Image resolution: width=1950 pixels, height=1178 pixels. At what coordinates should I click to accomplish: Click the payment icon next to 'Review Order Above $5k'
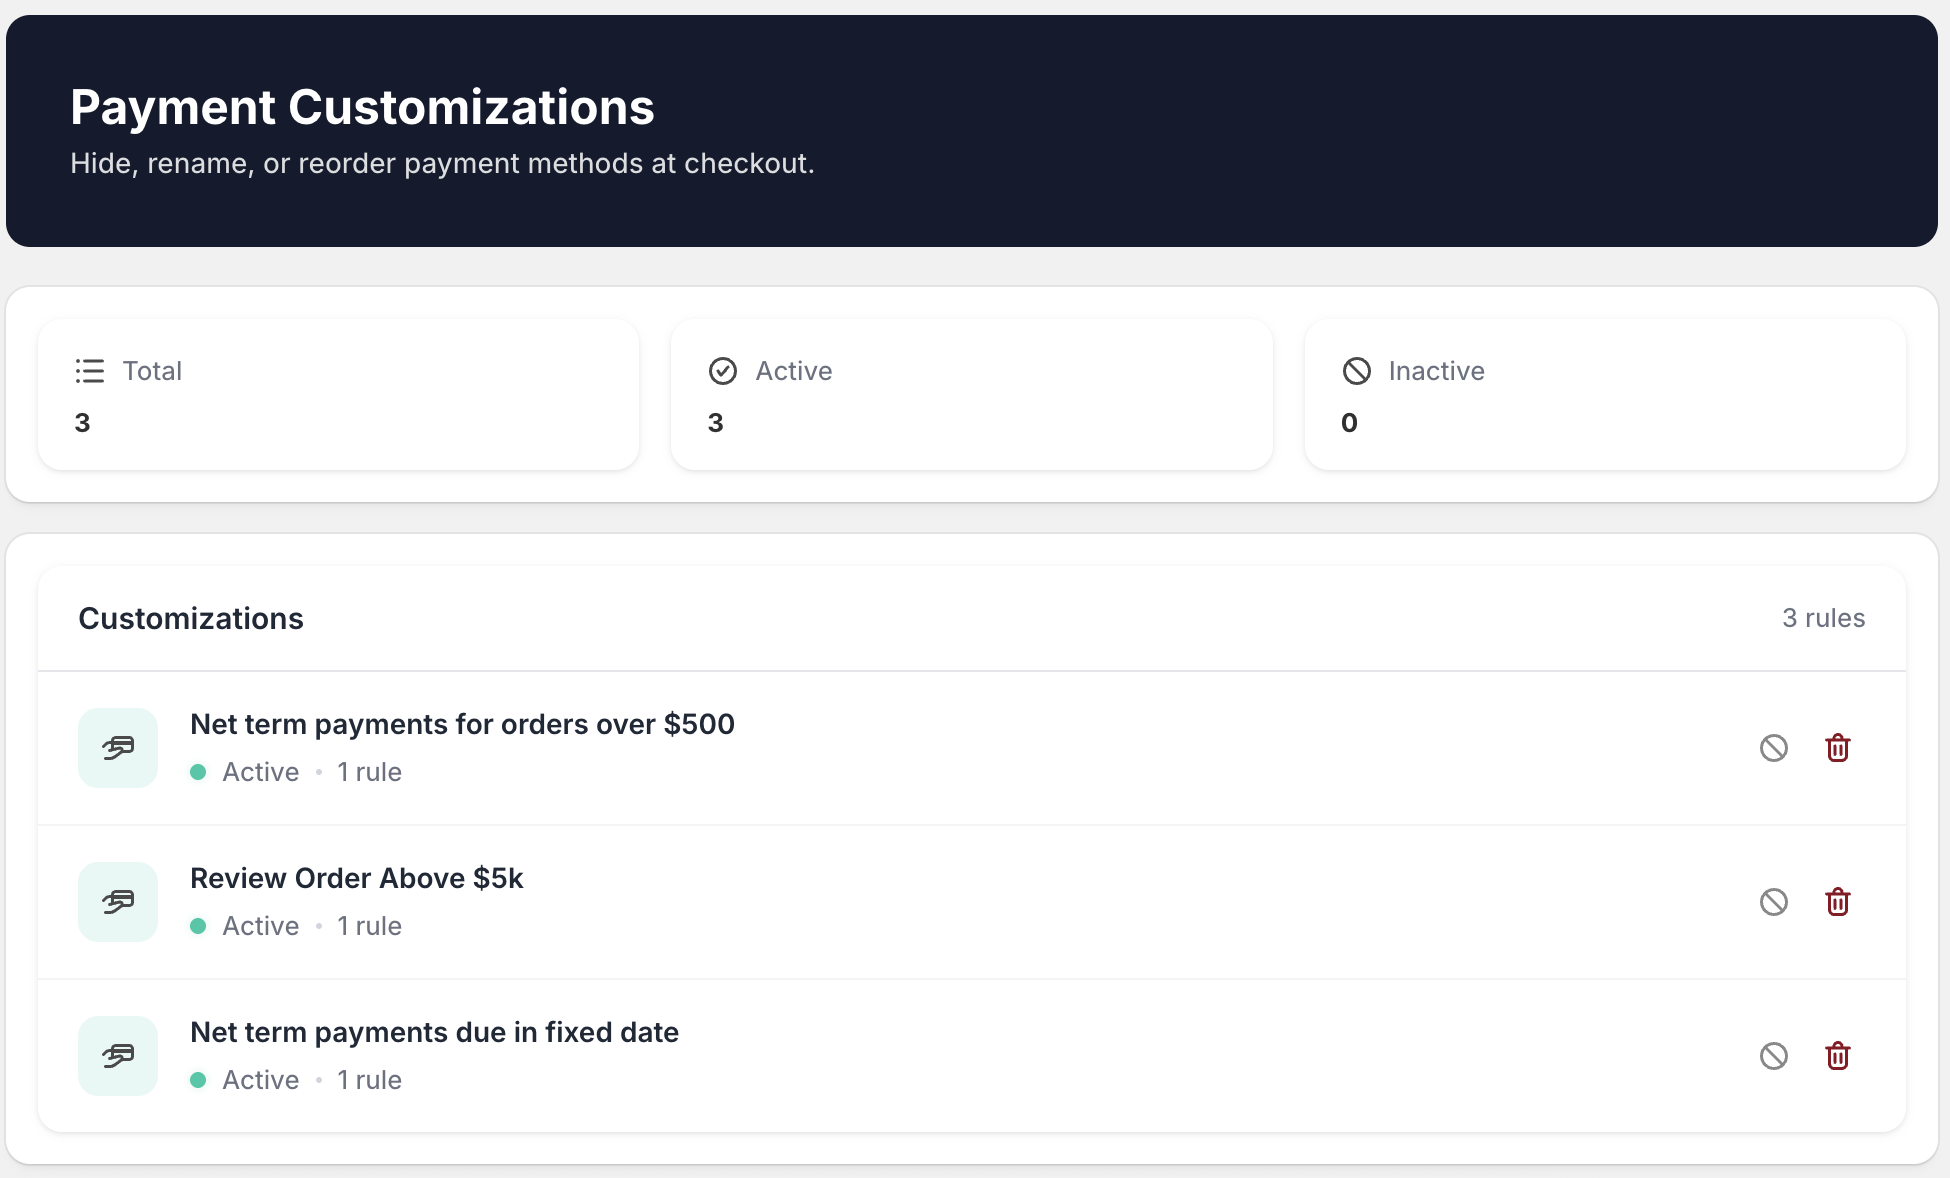pos(117,901)
